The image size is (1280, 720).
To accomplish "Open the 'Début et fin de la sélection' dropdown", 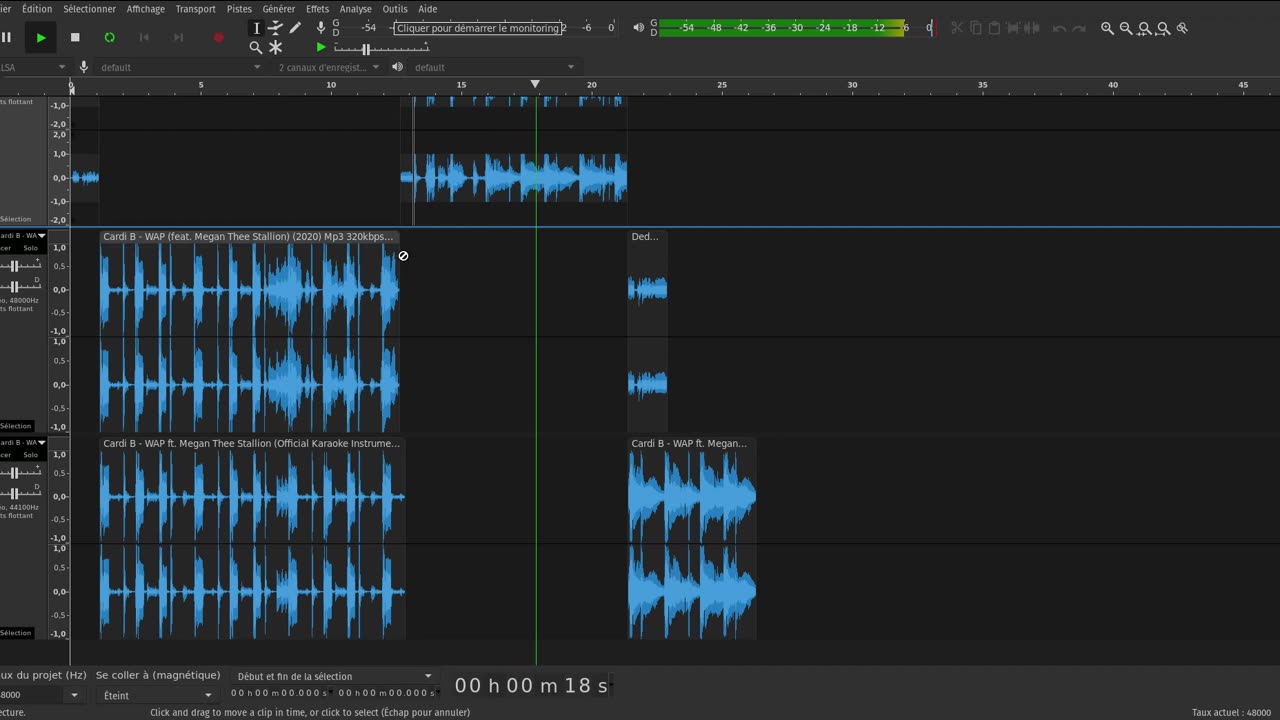I will [x=334, y=676].
